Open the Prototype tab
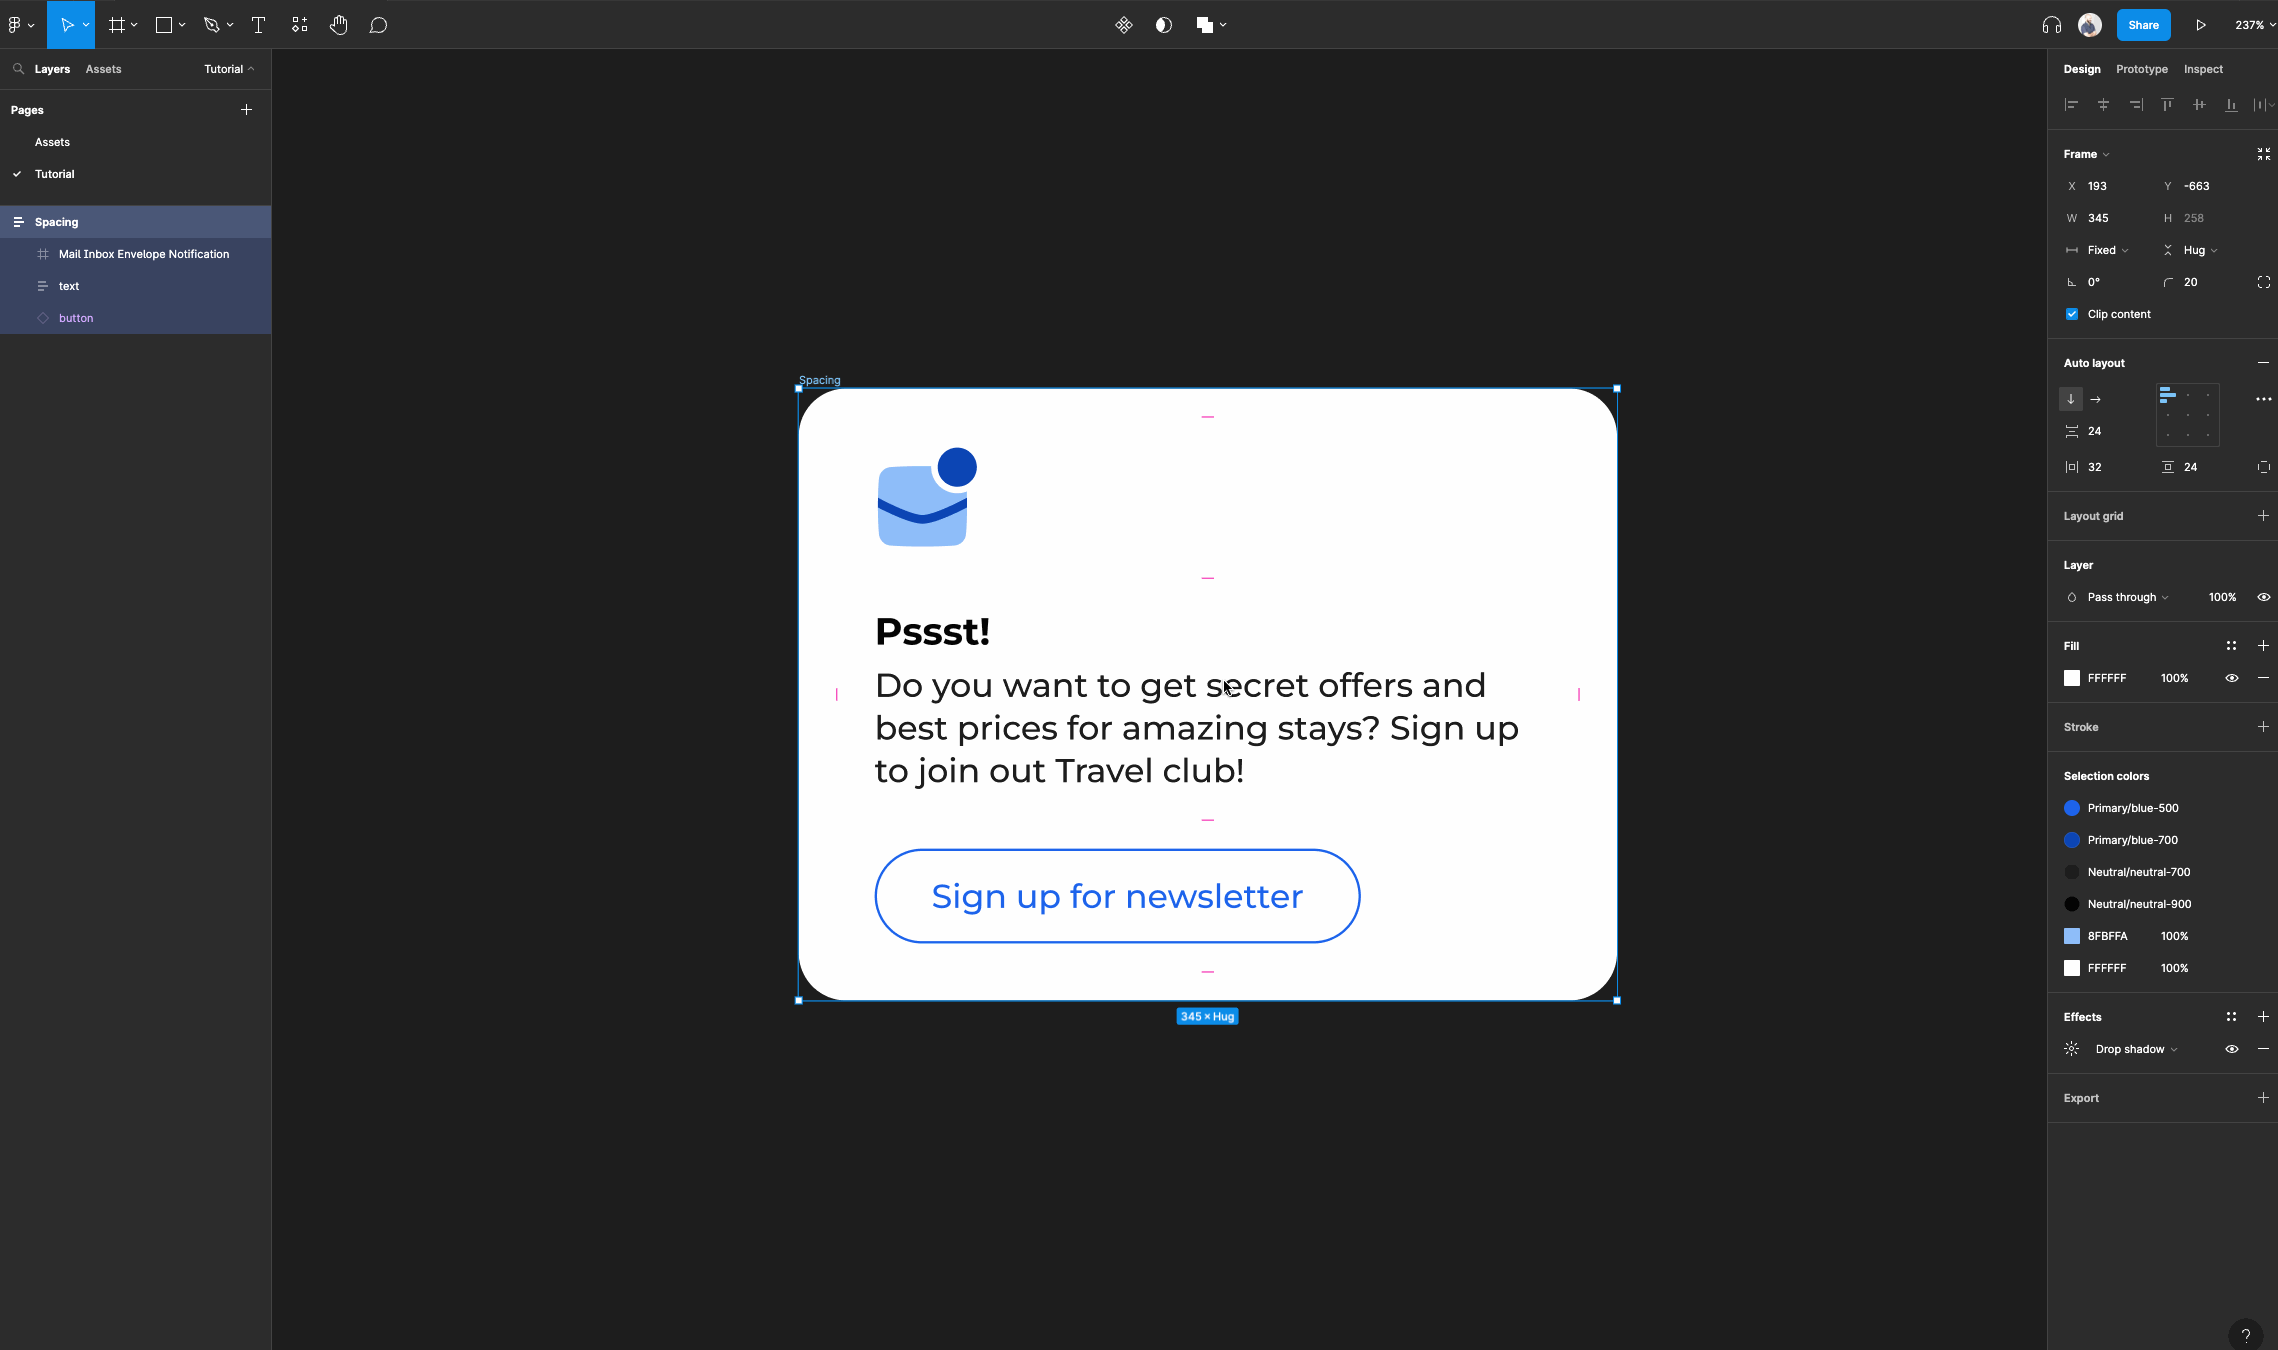The height and width of the screenshot is (1350, 2278). point(2142,69)
